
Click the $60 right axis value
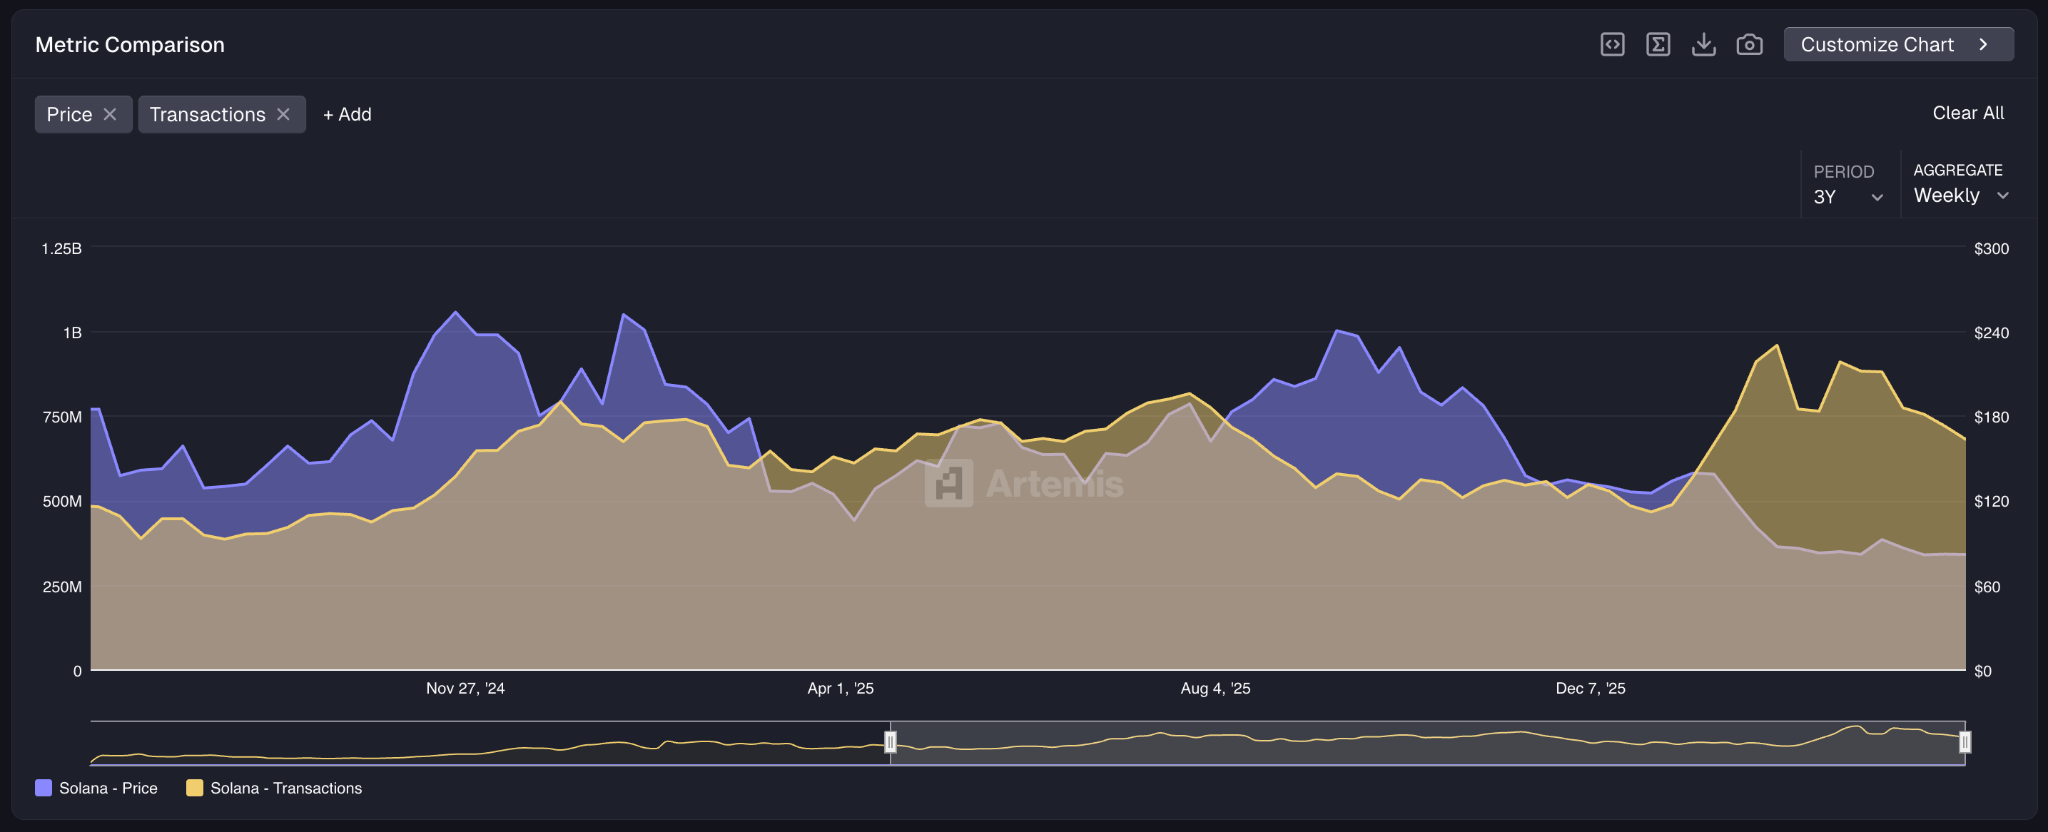pos(1987,587)
